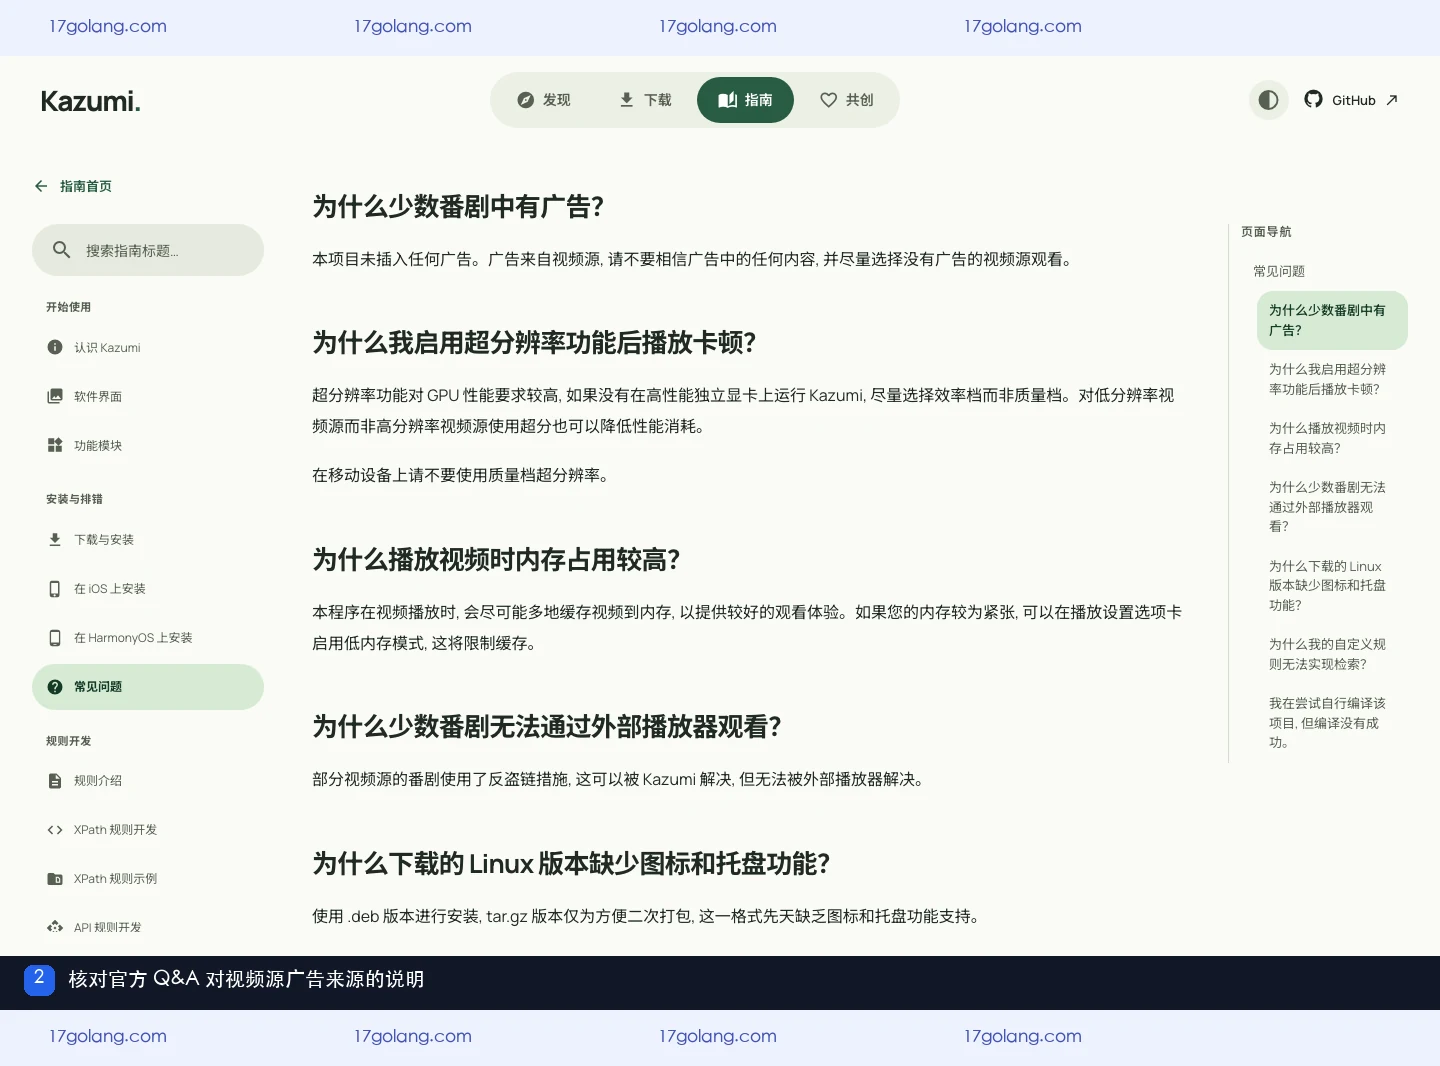Viewport: 1440px width, 1066px height.
Task: Click the image icon for 软件界面
Action: (55, 396)
